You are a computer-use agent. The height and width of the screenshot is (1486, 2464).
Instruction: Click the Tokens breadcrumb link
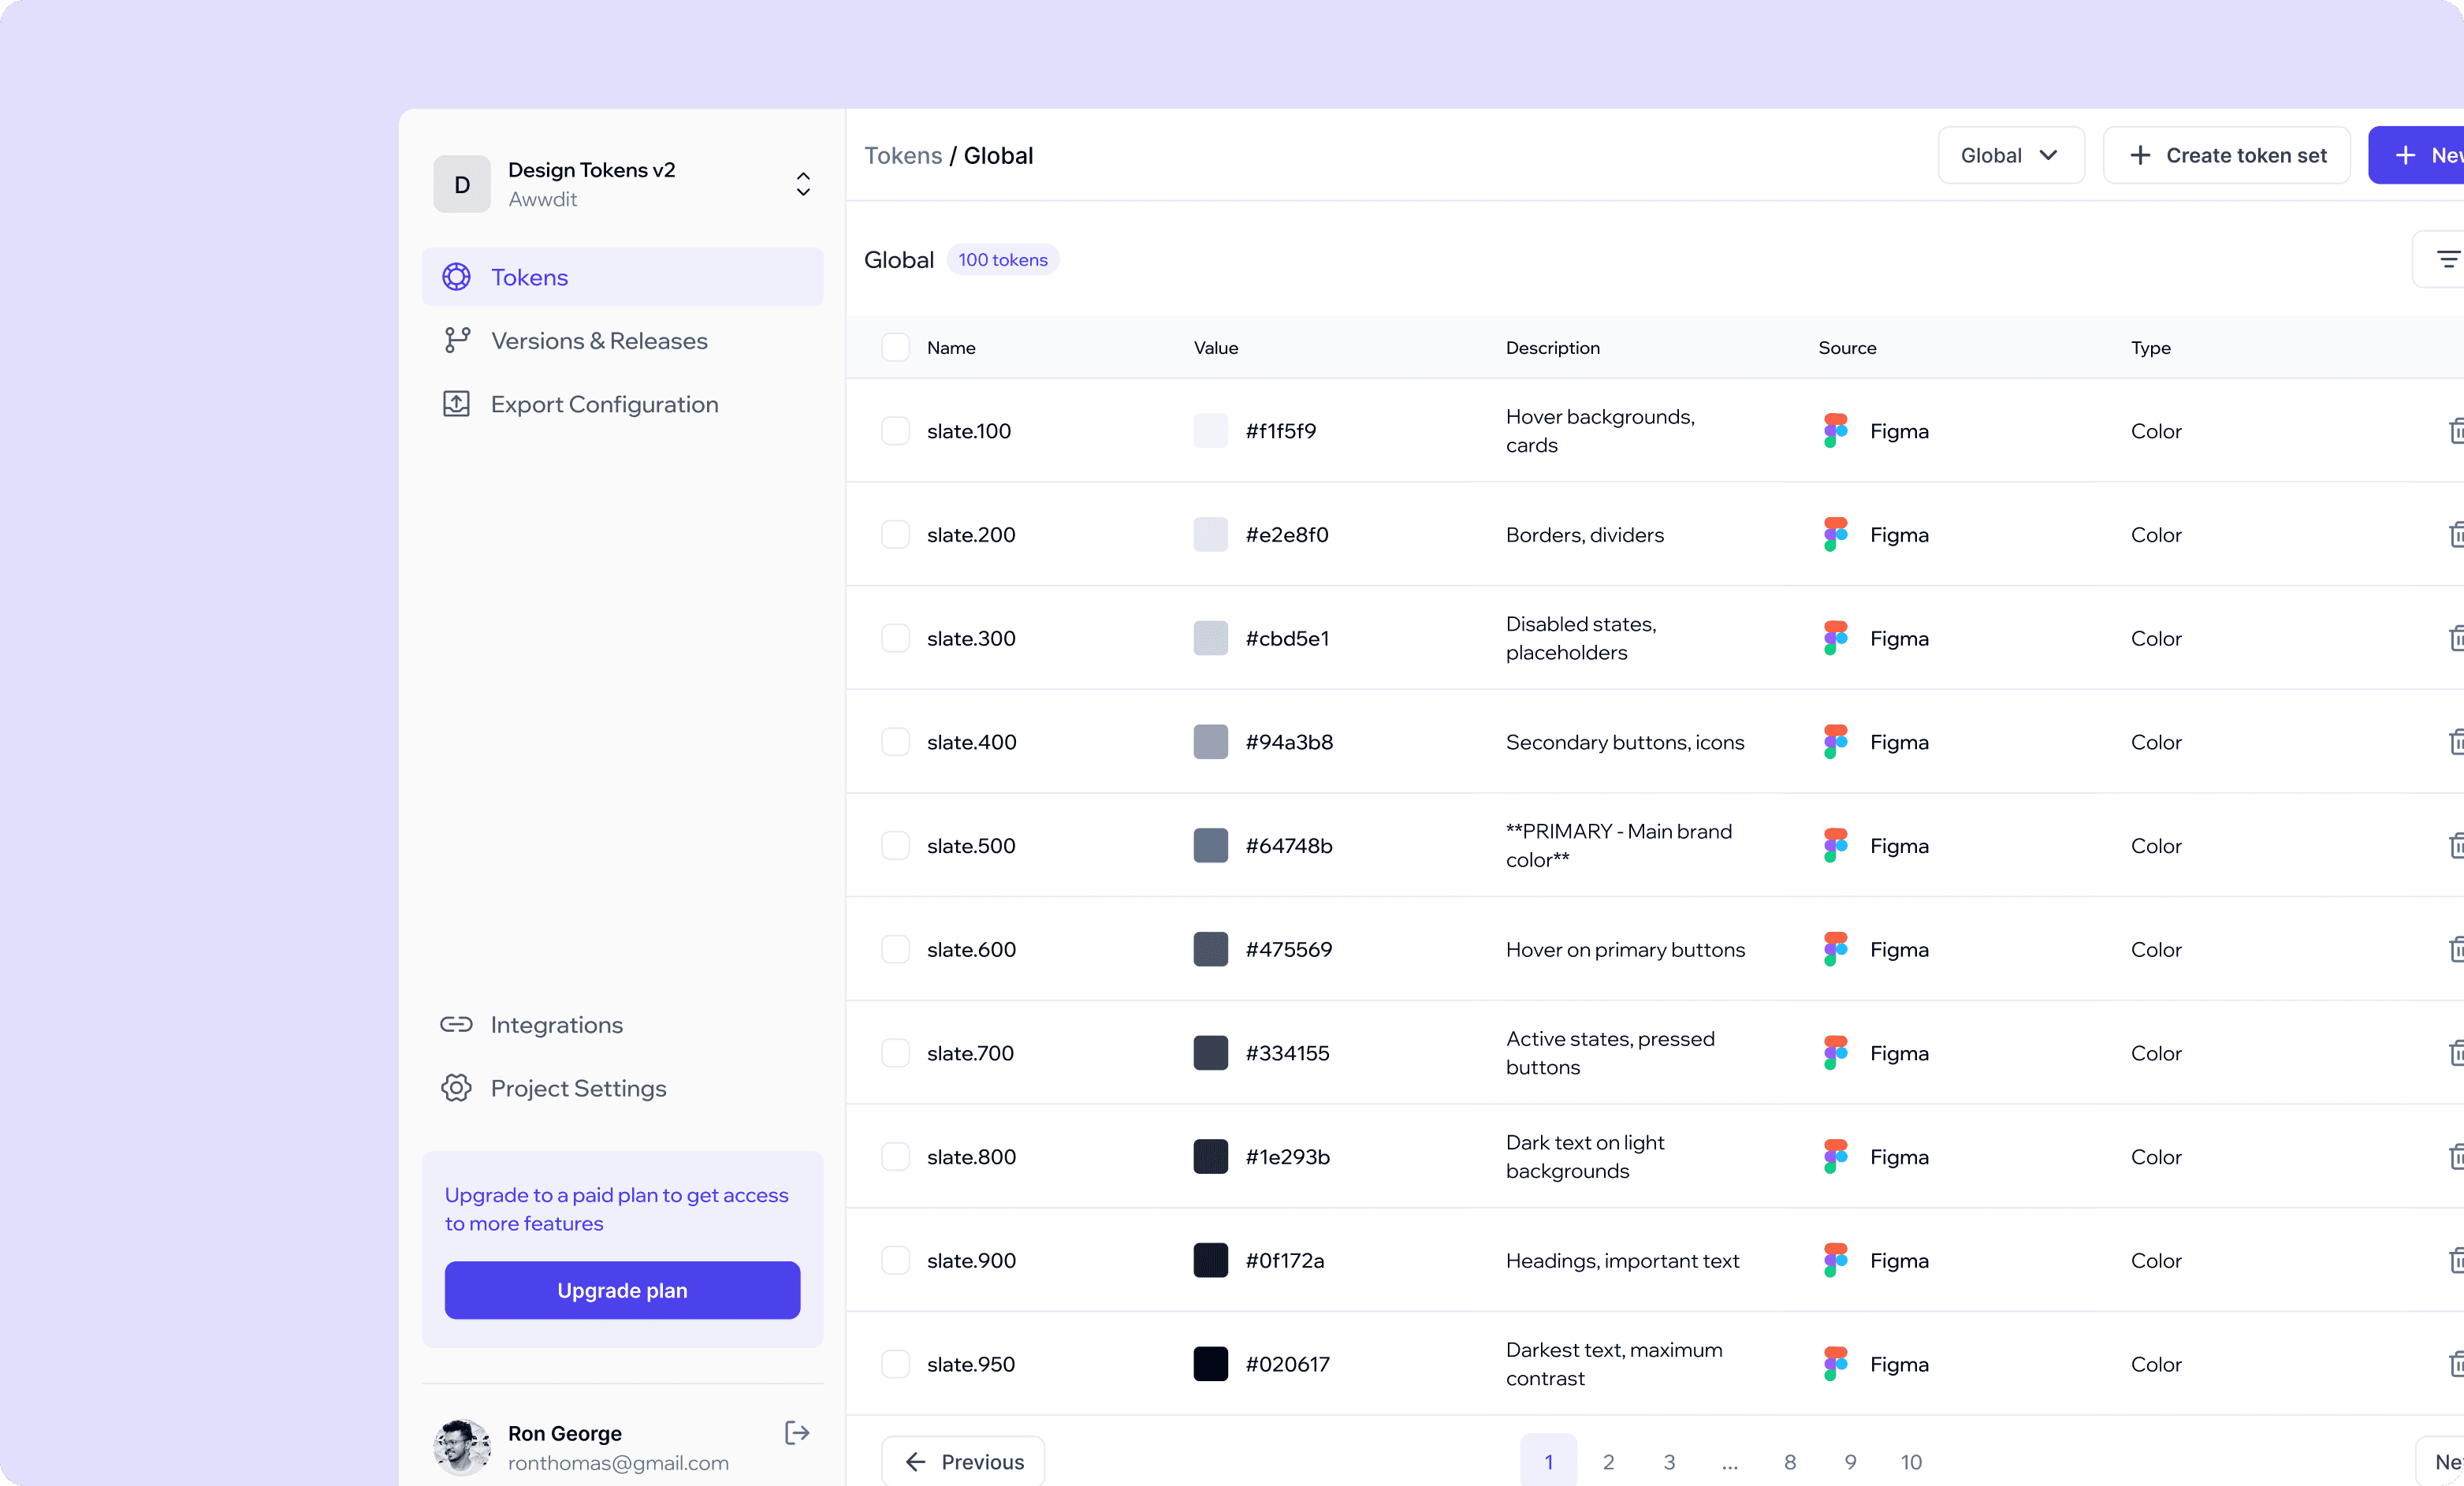[902, 155]
